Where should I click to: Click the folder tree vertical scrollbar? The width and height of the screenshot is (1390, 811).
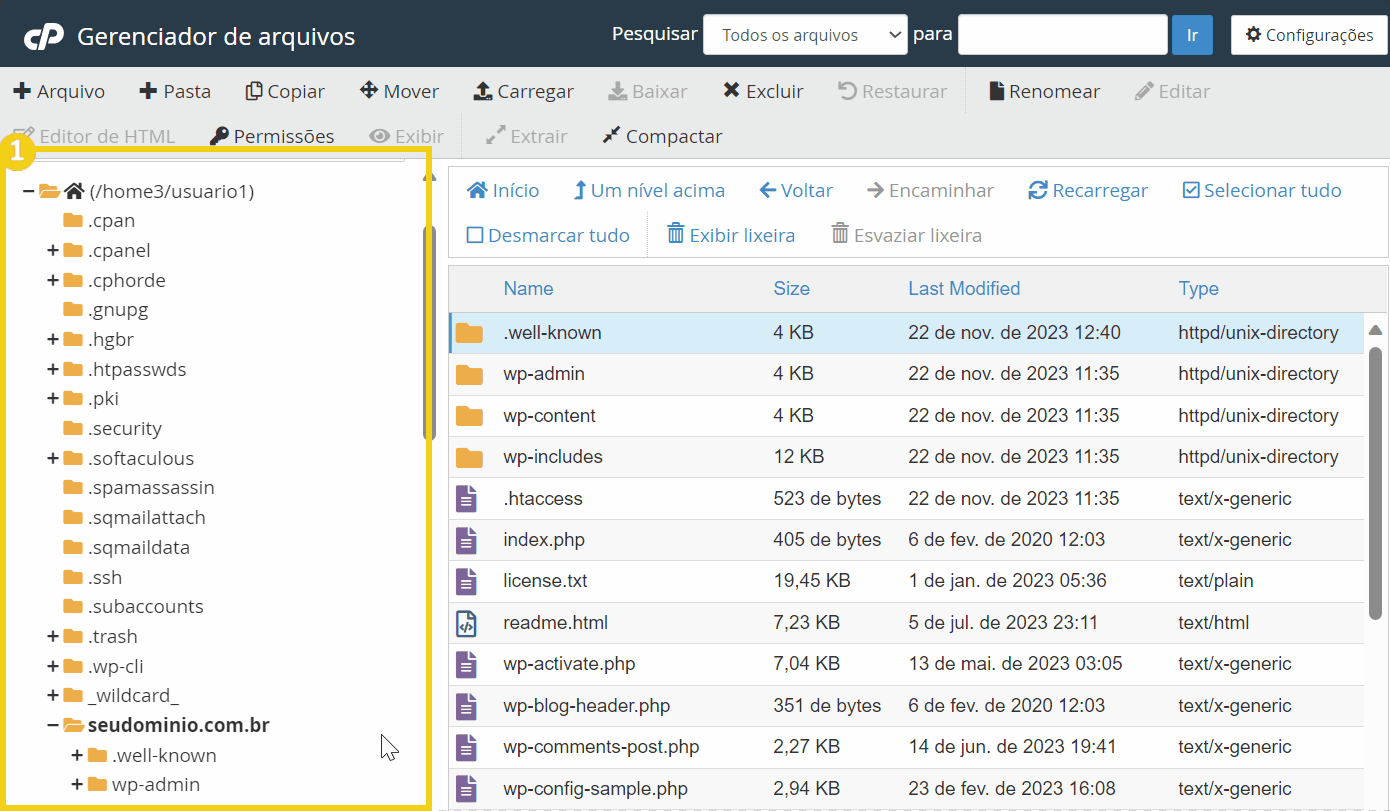(x=429, y=333)
